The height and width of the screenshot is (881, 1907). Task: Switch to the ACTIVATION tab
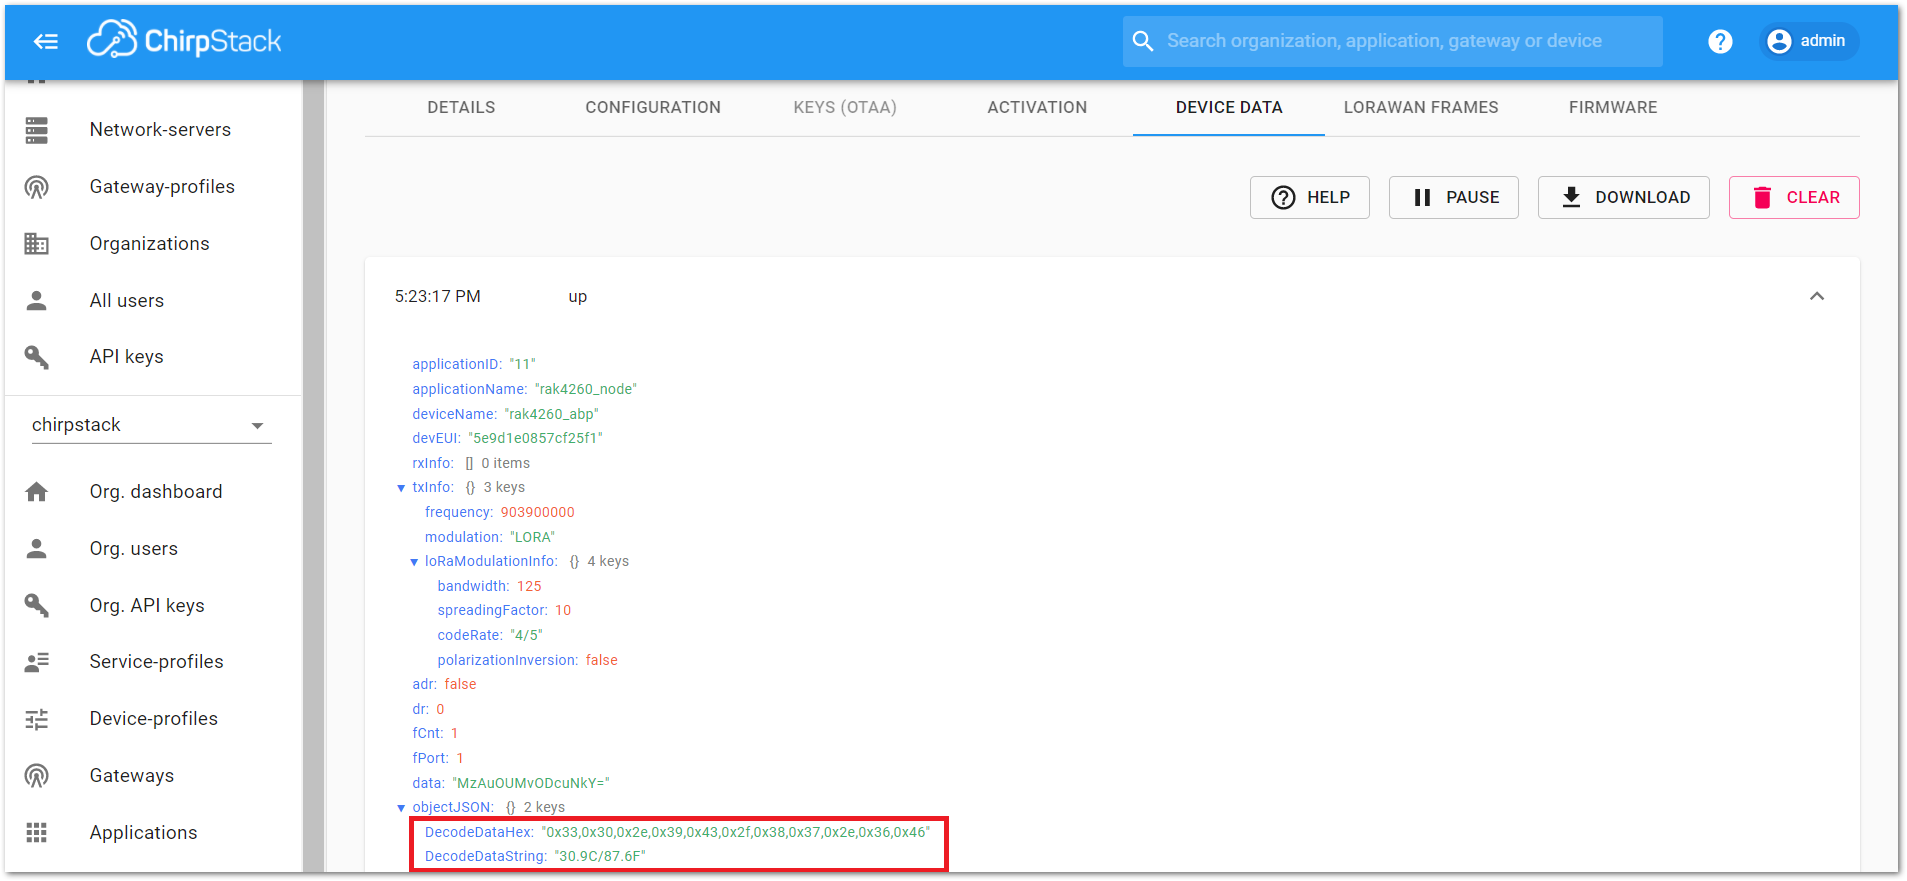click(1037, 107)
